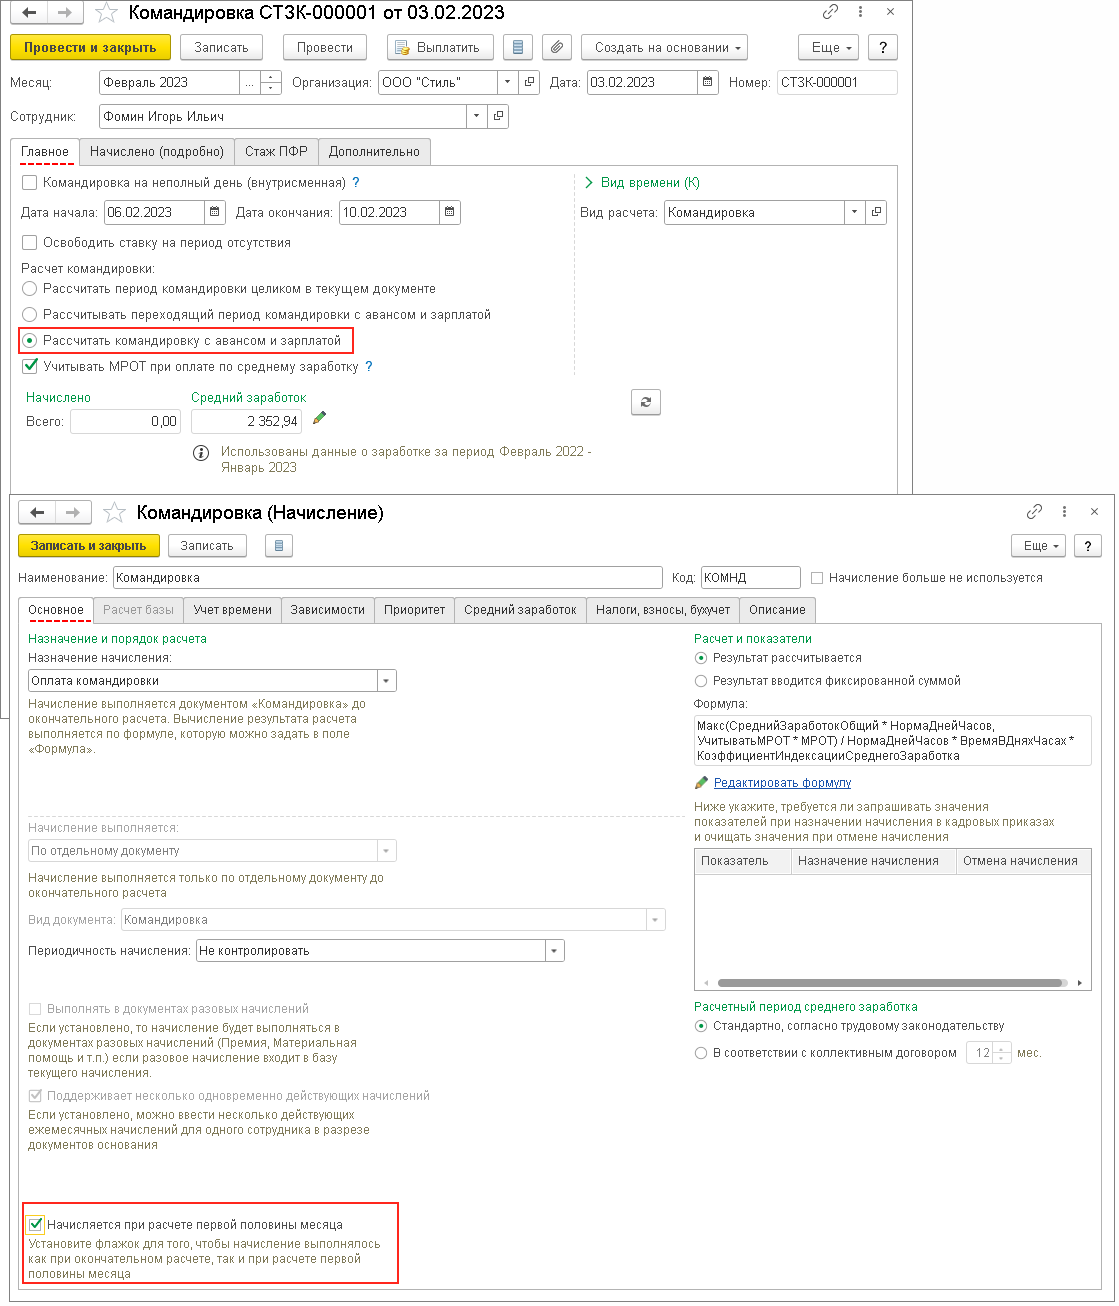Click list icon next to Записать in Начисление
Screen dimensions: 1119x1306
pos(279,546)
